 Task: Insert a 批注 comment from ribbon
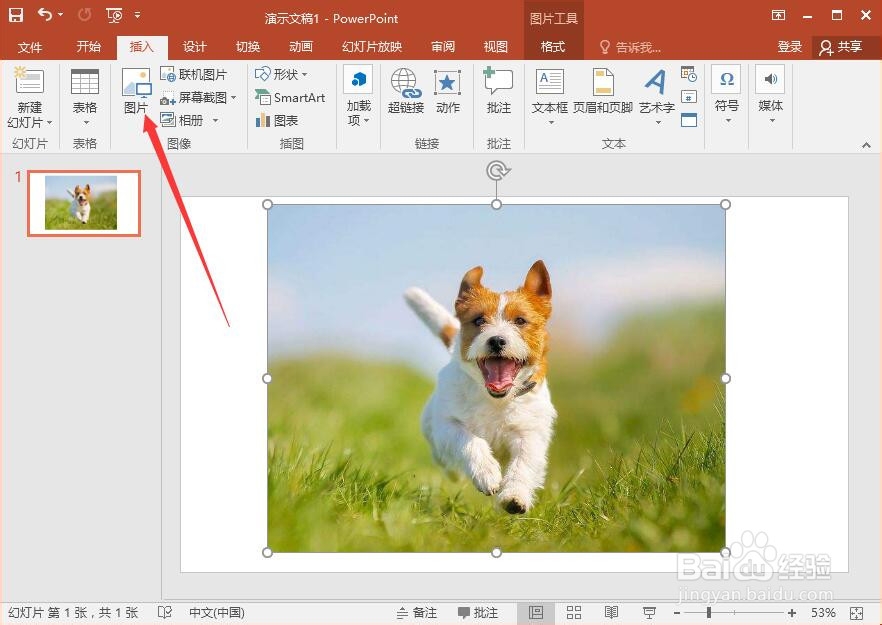coord(498,91)
